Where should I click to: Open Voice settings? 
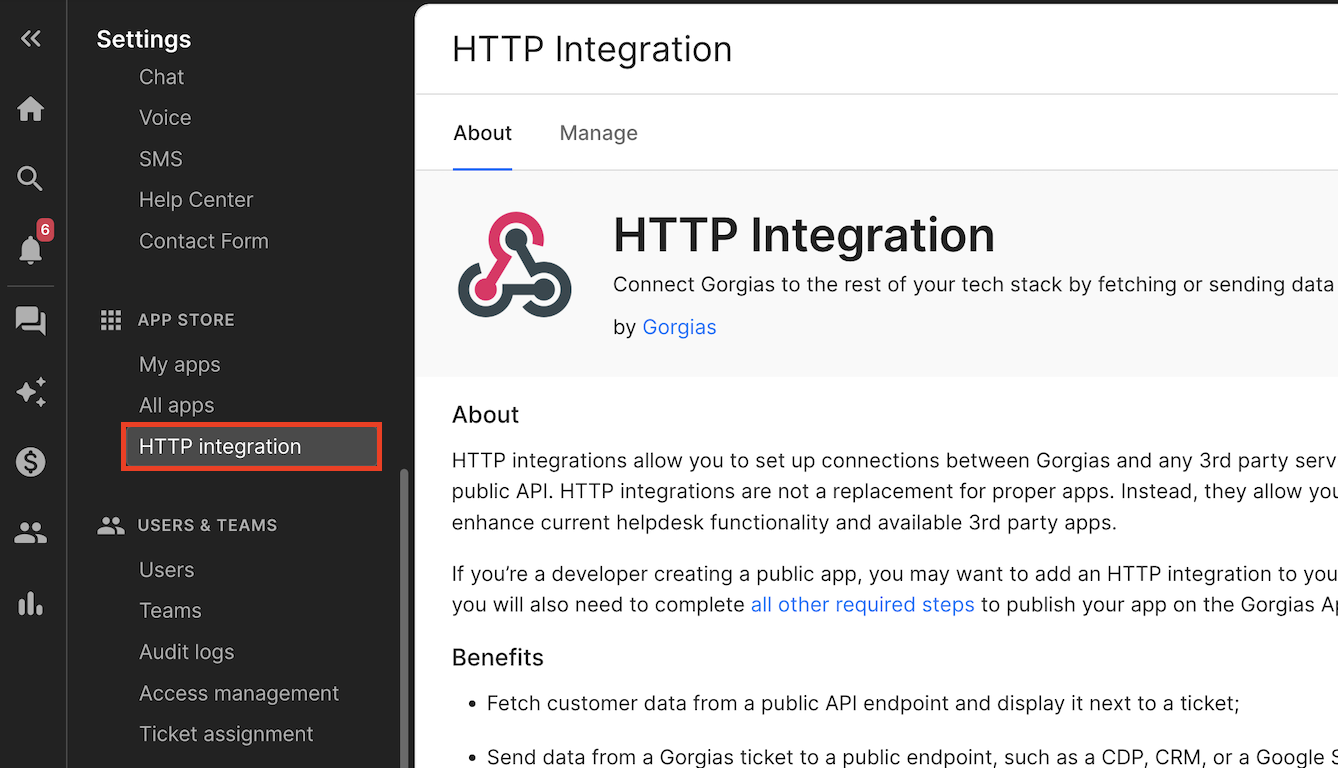tap(165, 118)
